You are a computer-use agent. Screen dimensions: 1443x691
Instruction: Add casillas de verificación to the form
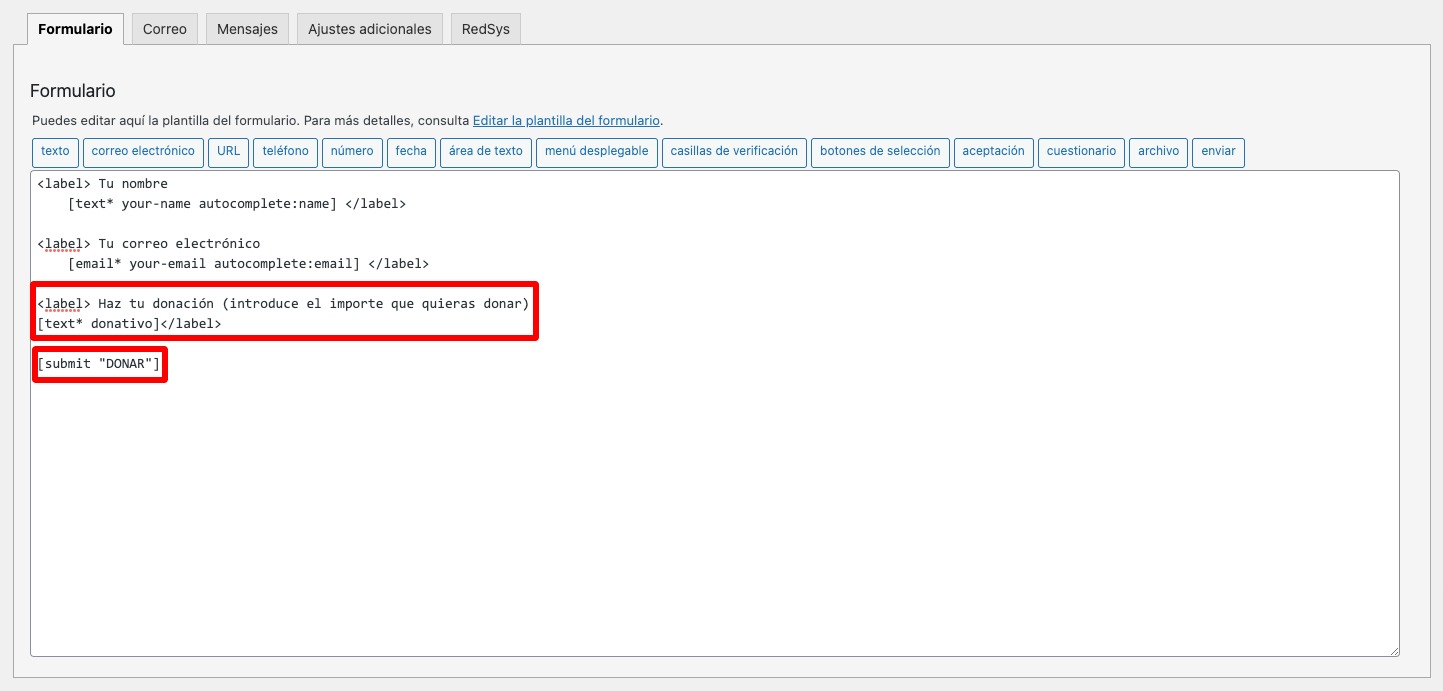click(734, 152)
